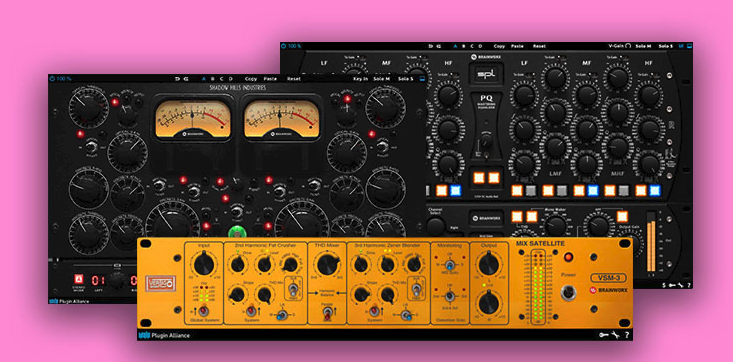The height and width of the screenshot is (362, 733).
Task: Click the V-Gain headphone icon in SPL toolbar
Action: 628,46
